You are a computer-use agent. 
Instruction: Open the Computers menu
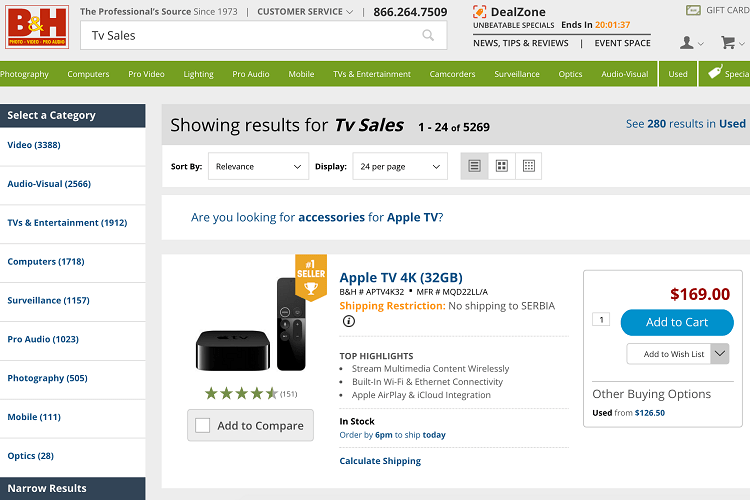88,74
